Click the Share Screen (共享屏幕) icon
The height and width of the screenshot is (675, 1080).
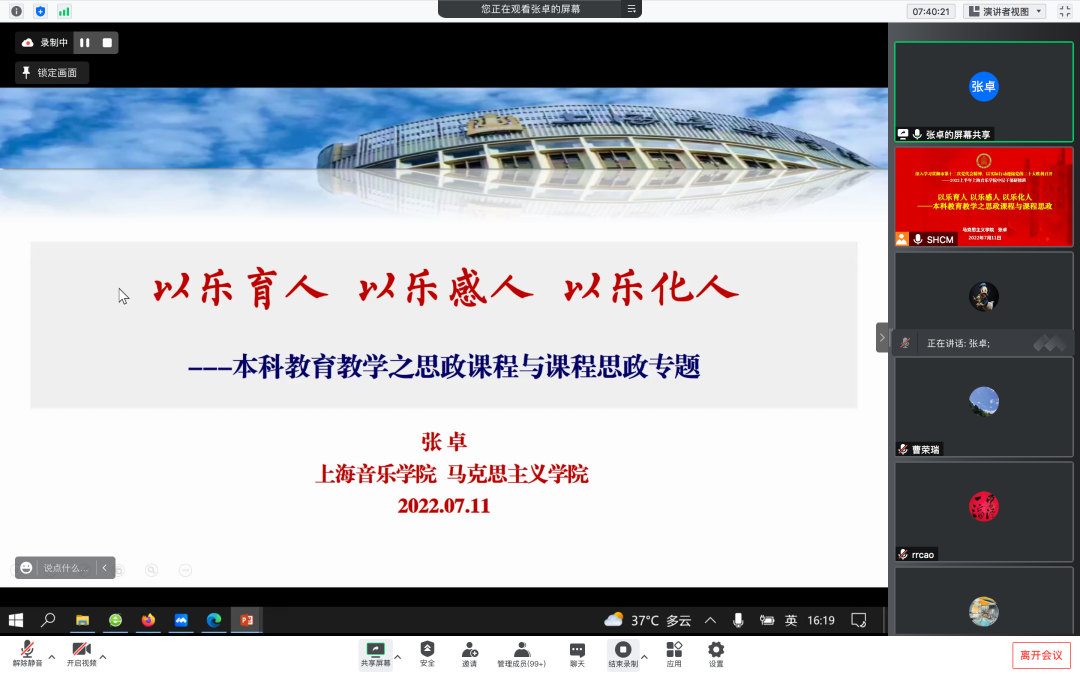click(x=376, y=654)
